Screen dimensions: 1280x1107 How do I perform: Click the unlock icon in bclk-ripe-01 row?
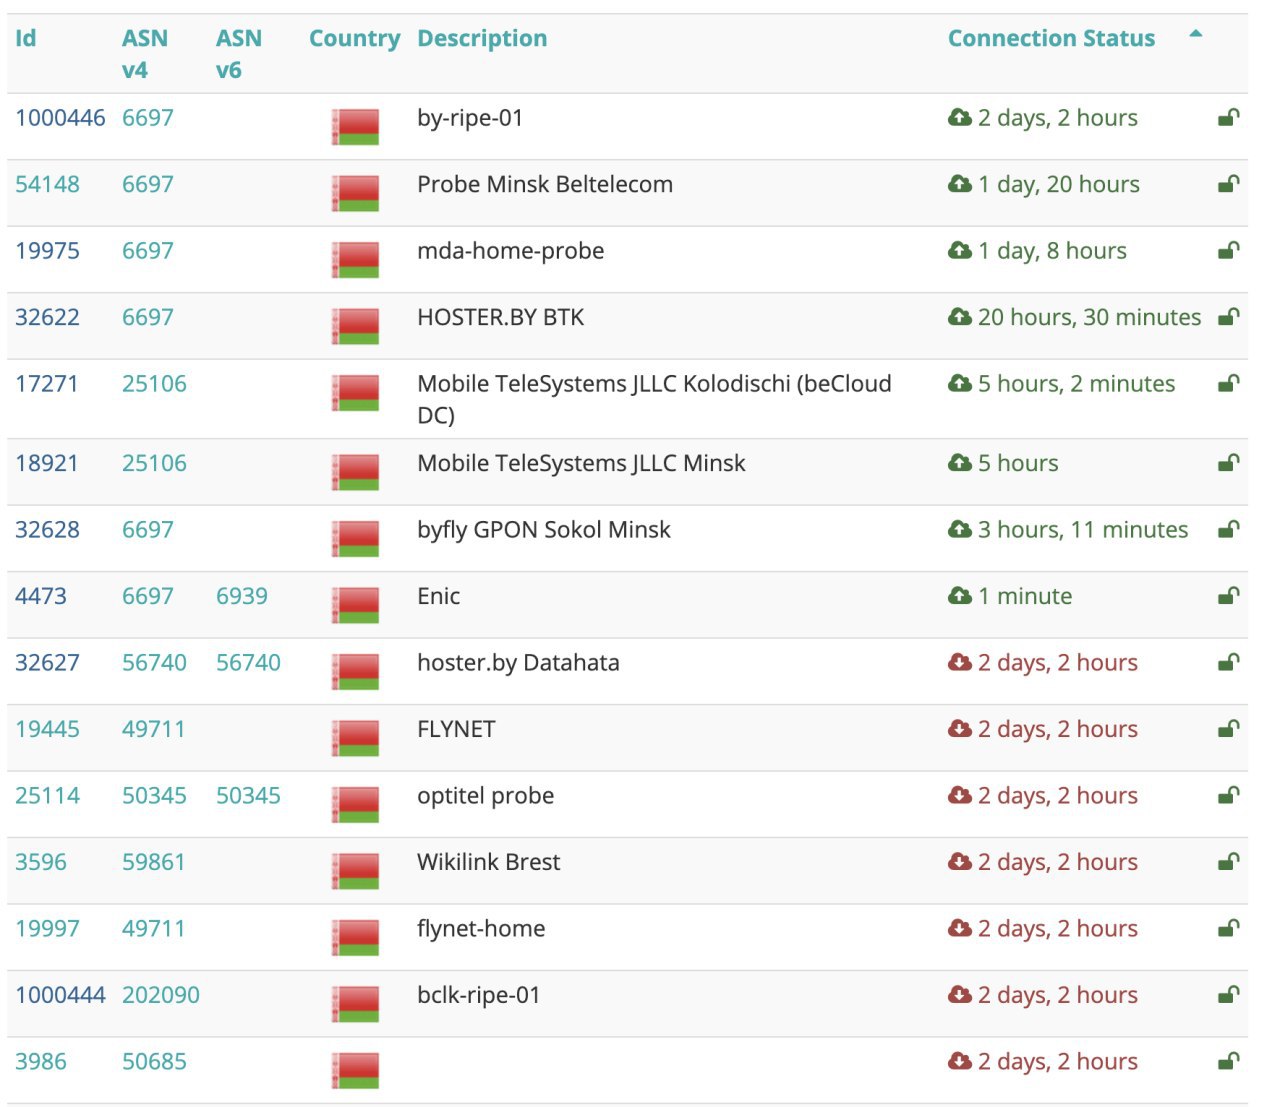point(1229,995)
